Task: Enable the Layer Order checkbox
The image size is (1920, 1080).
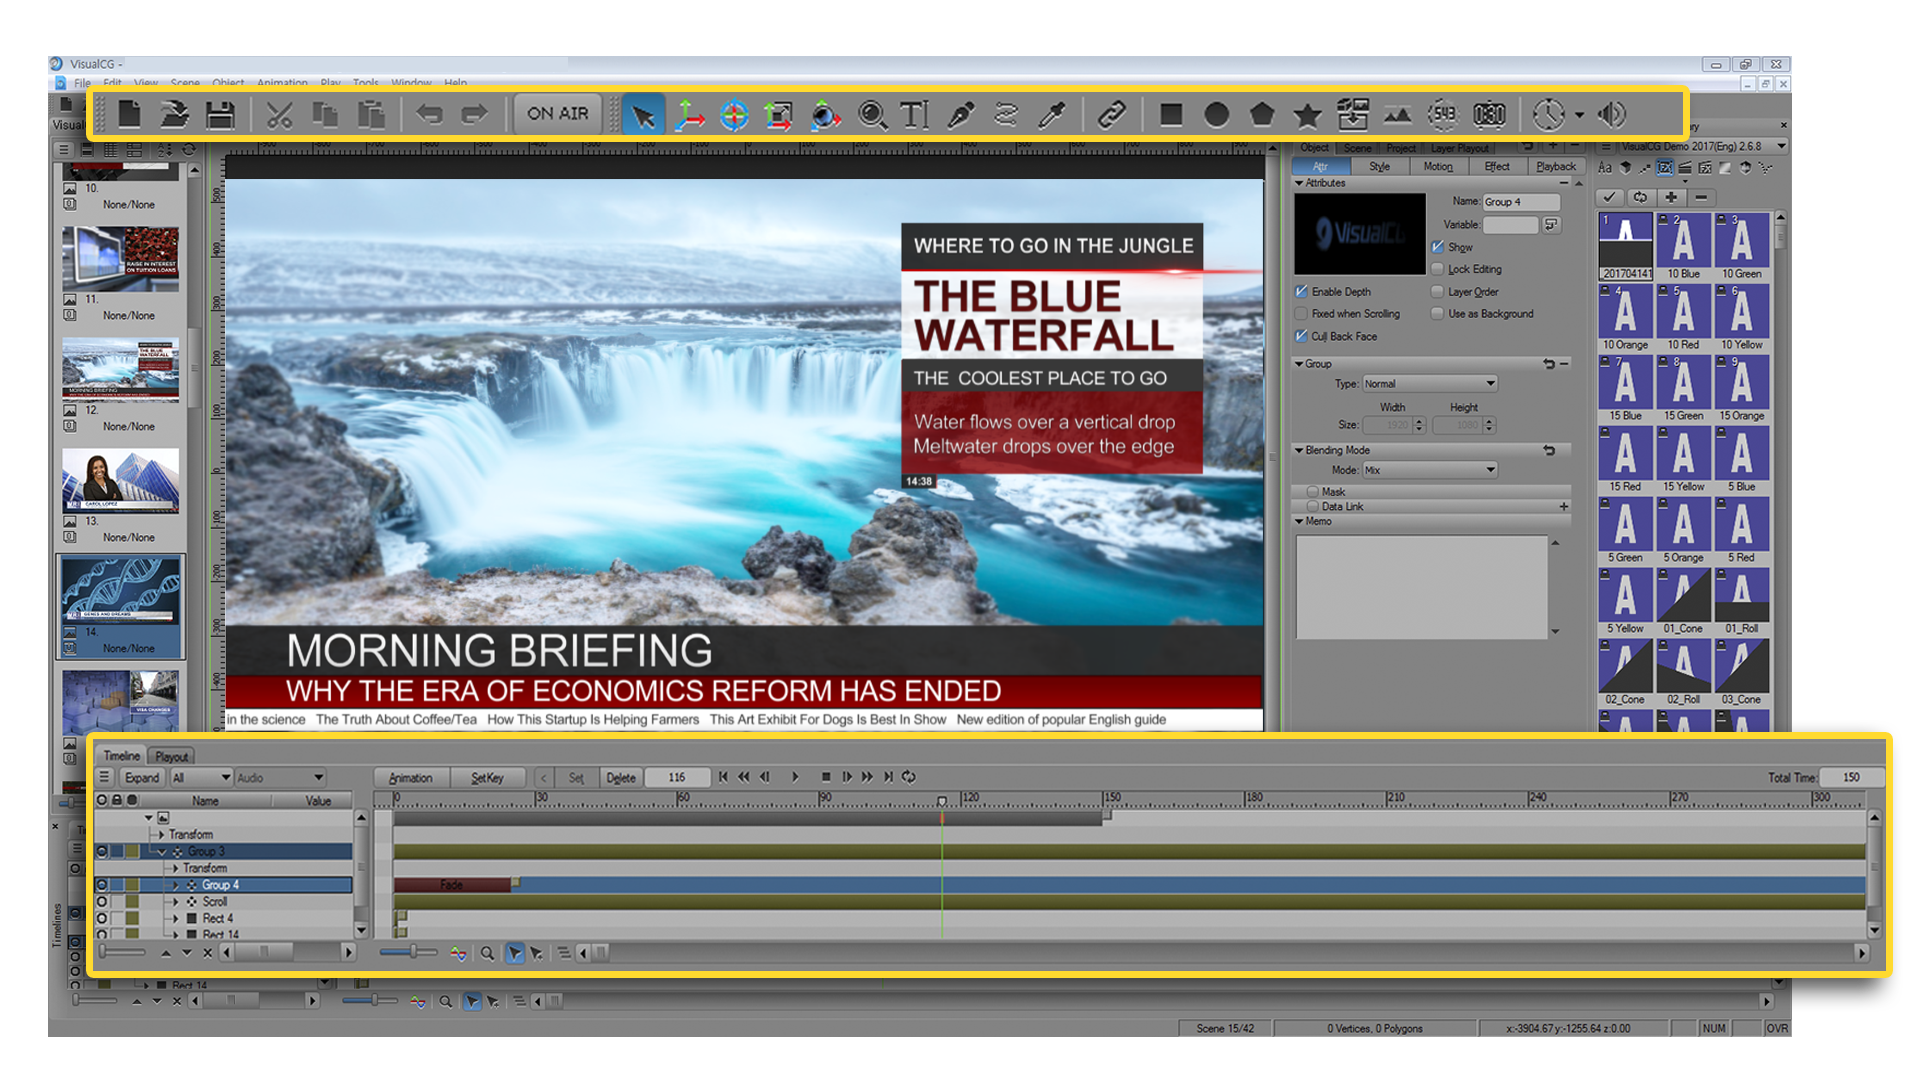Action: [x=1437, y=292]
